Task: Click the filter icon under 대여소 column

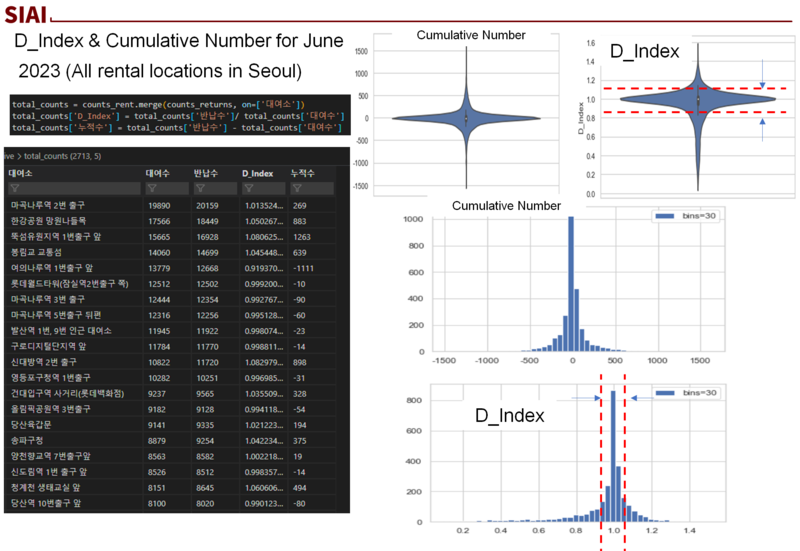Action: pyautogui.click(x=13, y=188)
